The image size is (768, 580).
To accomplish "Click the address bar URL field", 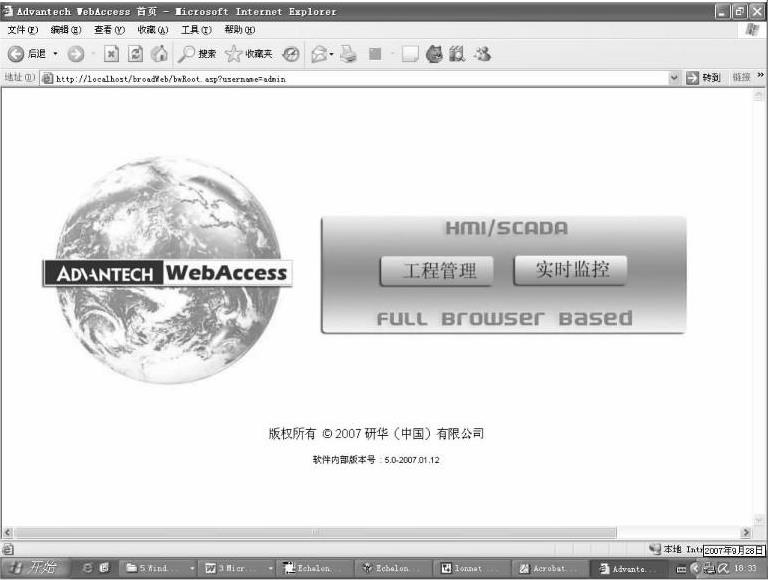I will click(x=361, y=78).
